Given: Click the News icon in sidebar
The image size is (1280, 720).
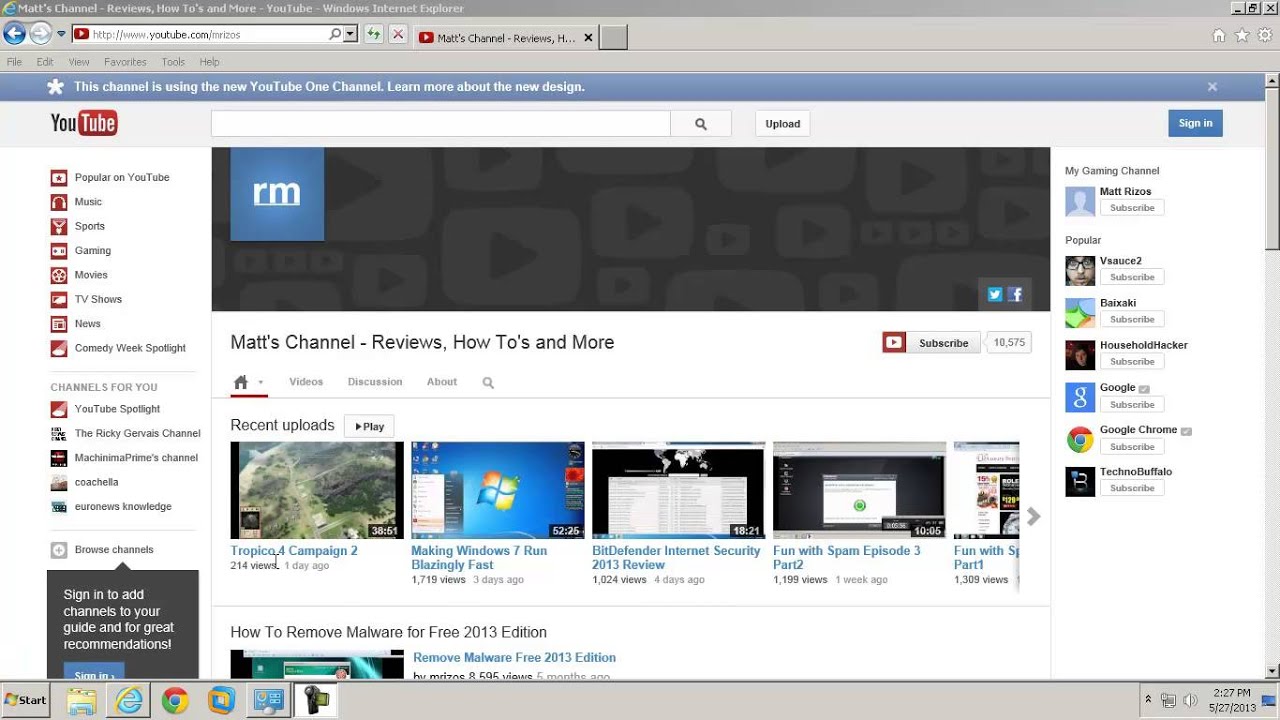Looking at the screenshot, I should tap(59, 324).
